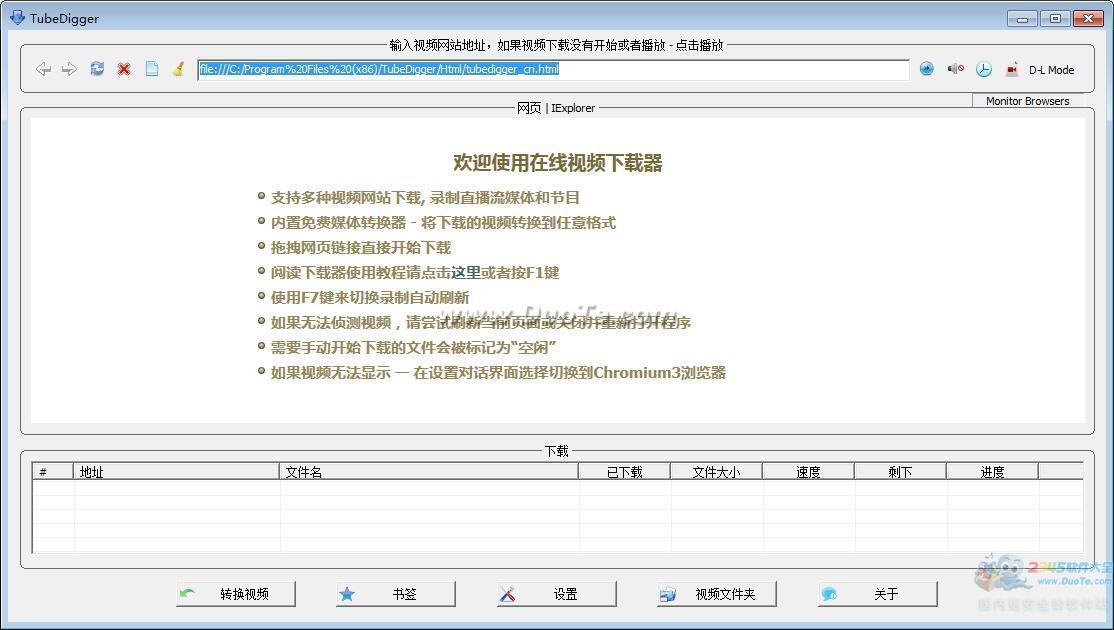The height and width of the screenshot is (630, 1114).
Task: Open a blank new page icon
Action: pos(151,69)
